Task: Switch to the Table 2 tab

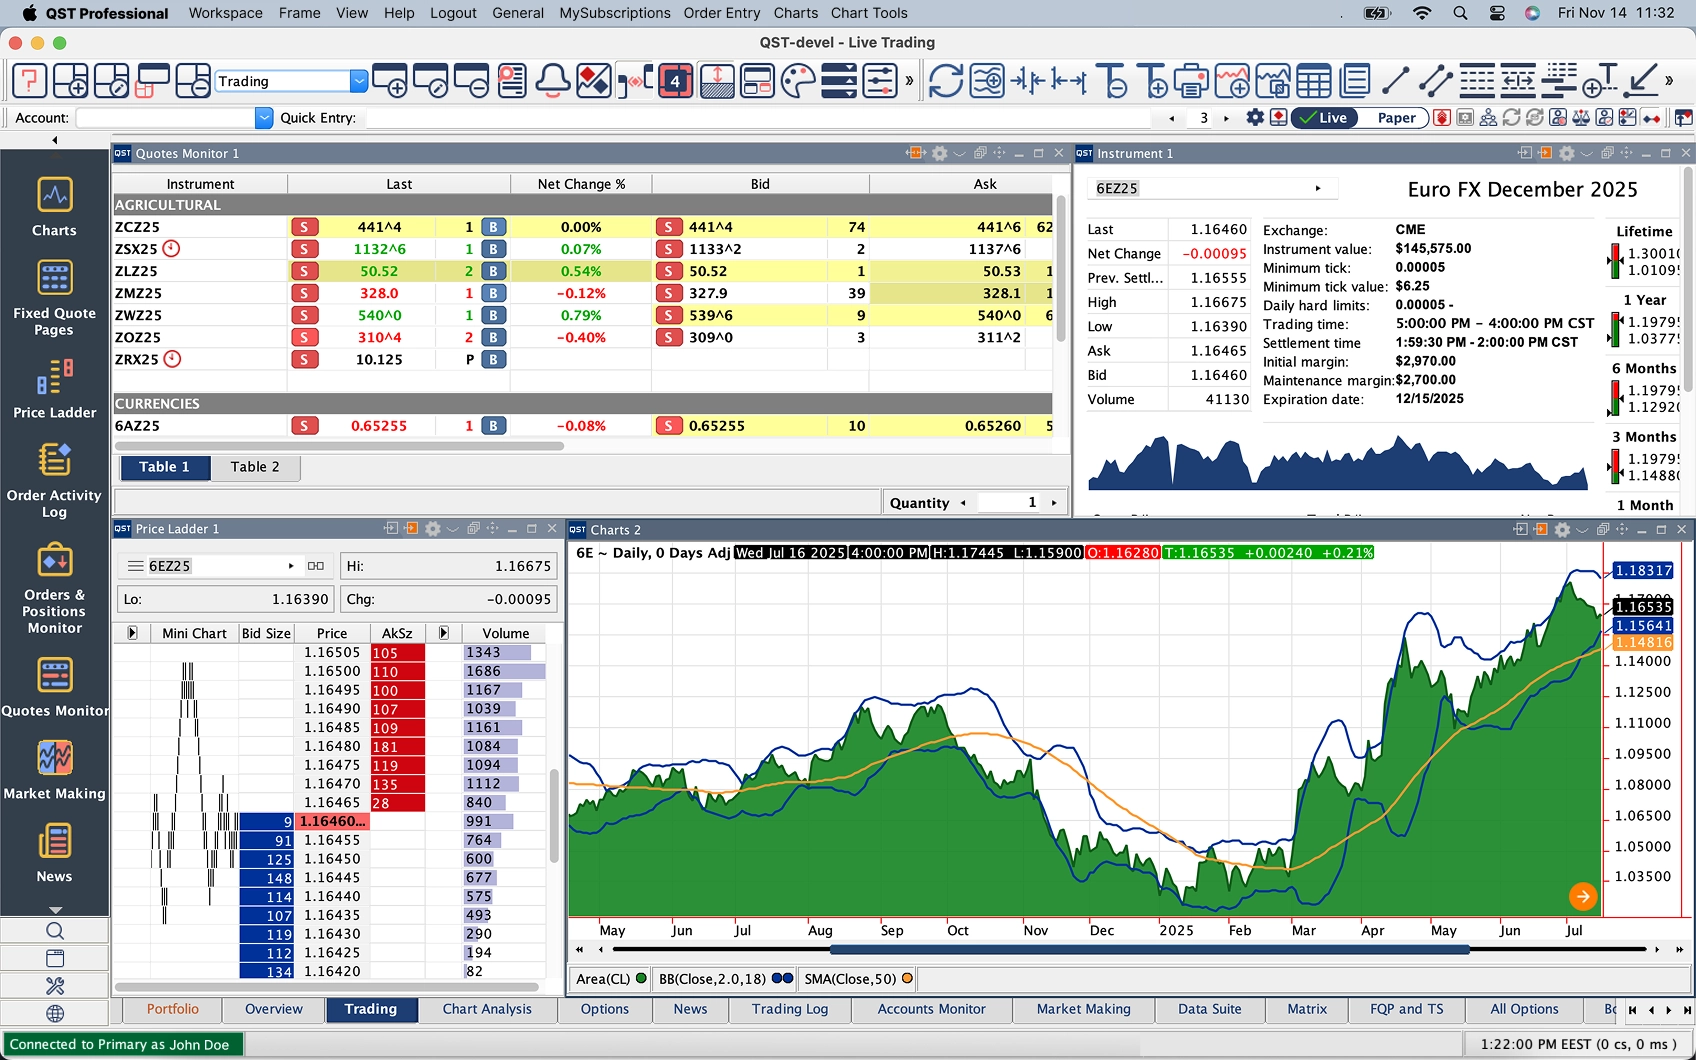Action: point(255,467)
